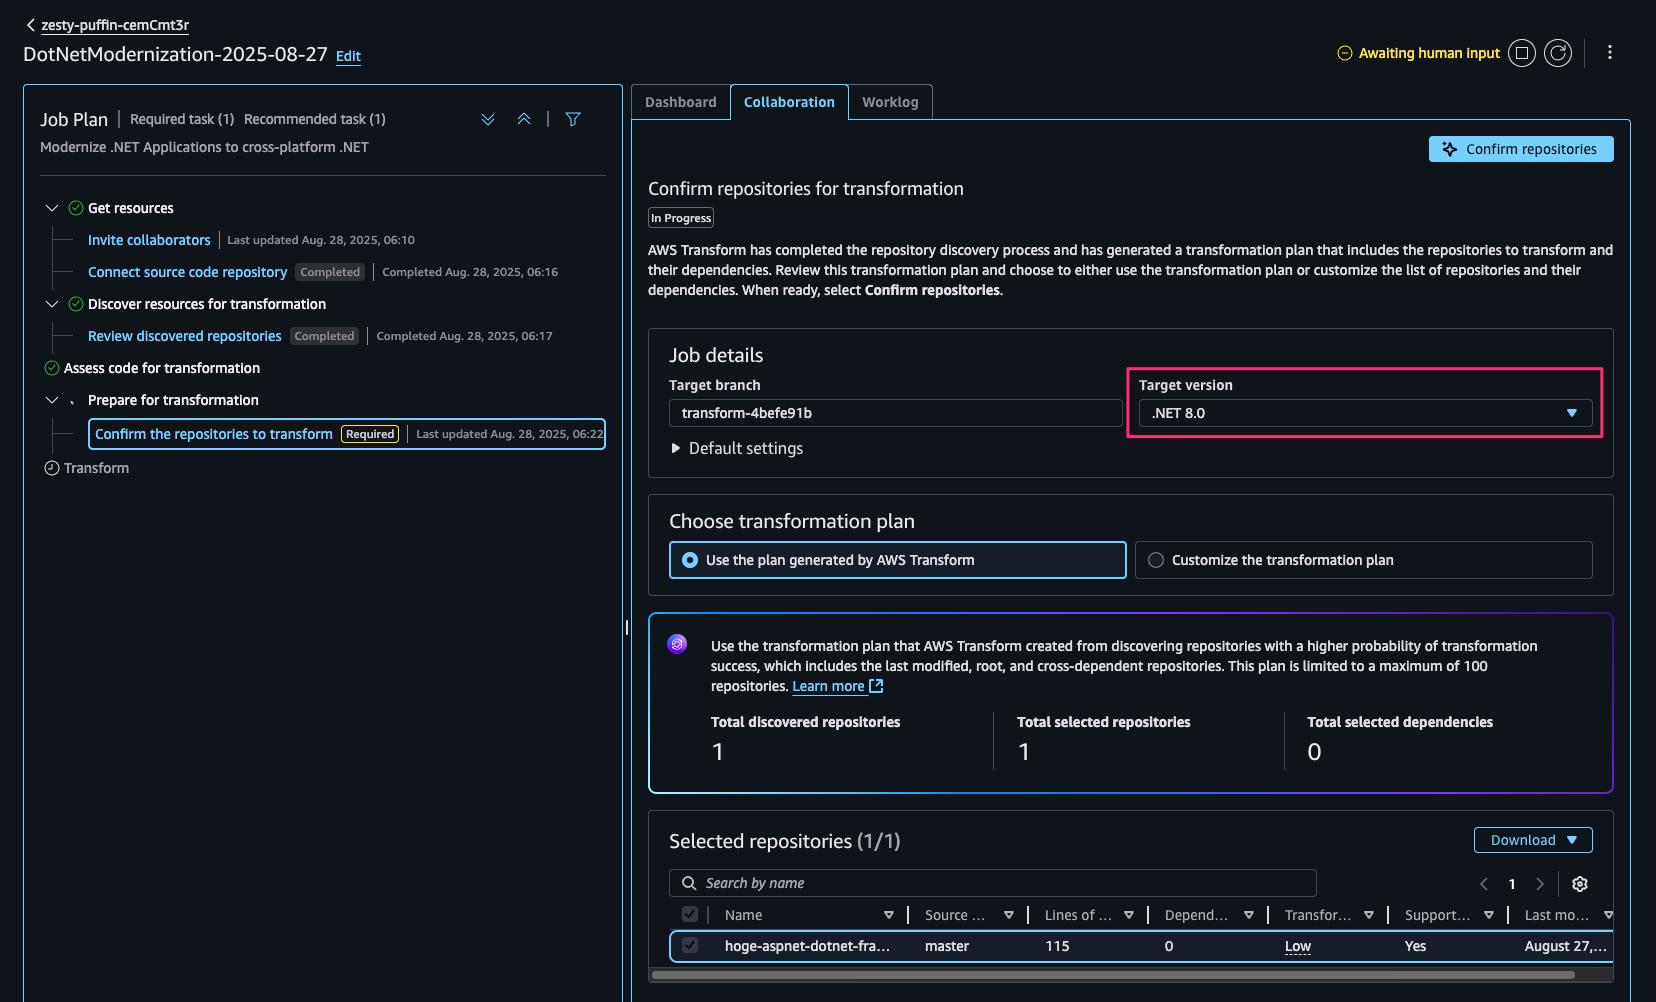Click the Awaiting human input status icon
The image size is (1656, 1002).
point(1345,53)
